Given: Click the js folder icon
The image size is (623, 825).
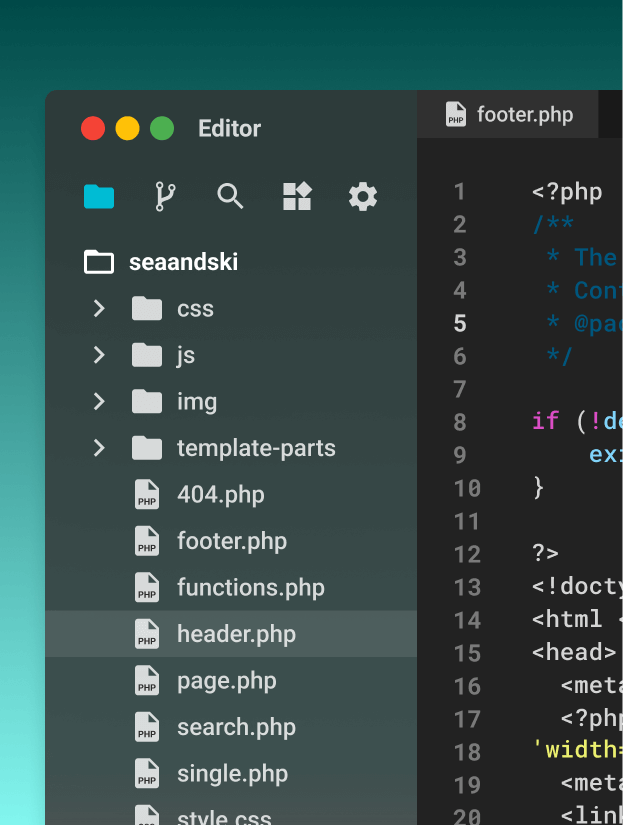Looking at the screenshot, I should (147, 355).
